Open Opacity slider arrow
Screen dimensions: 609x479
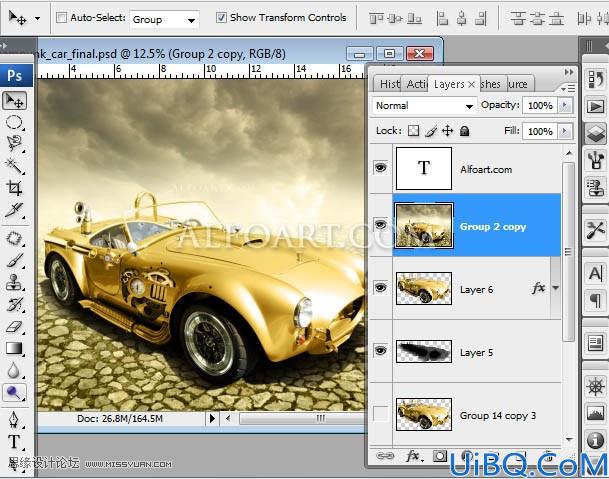(x=566, y=105)
